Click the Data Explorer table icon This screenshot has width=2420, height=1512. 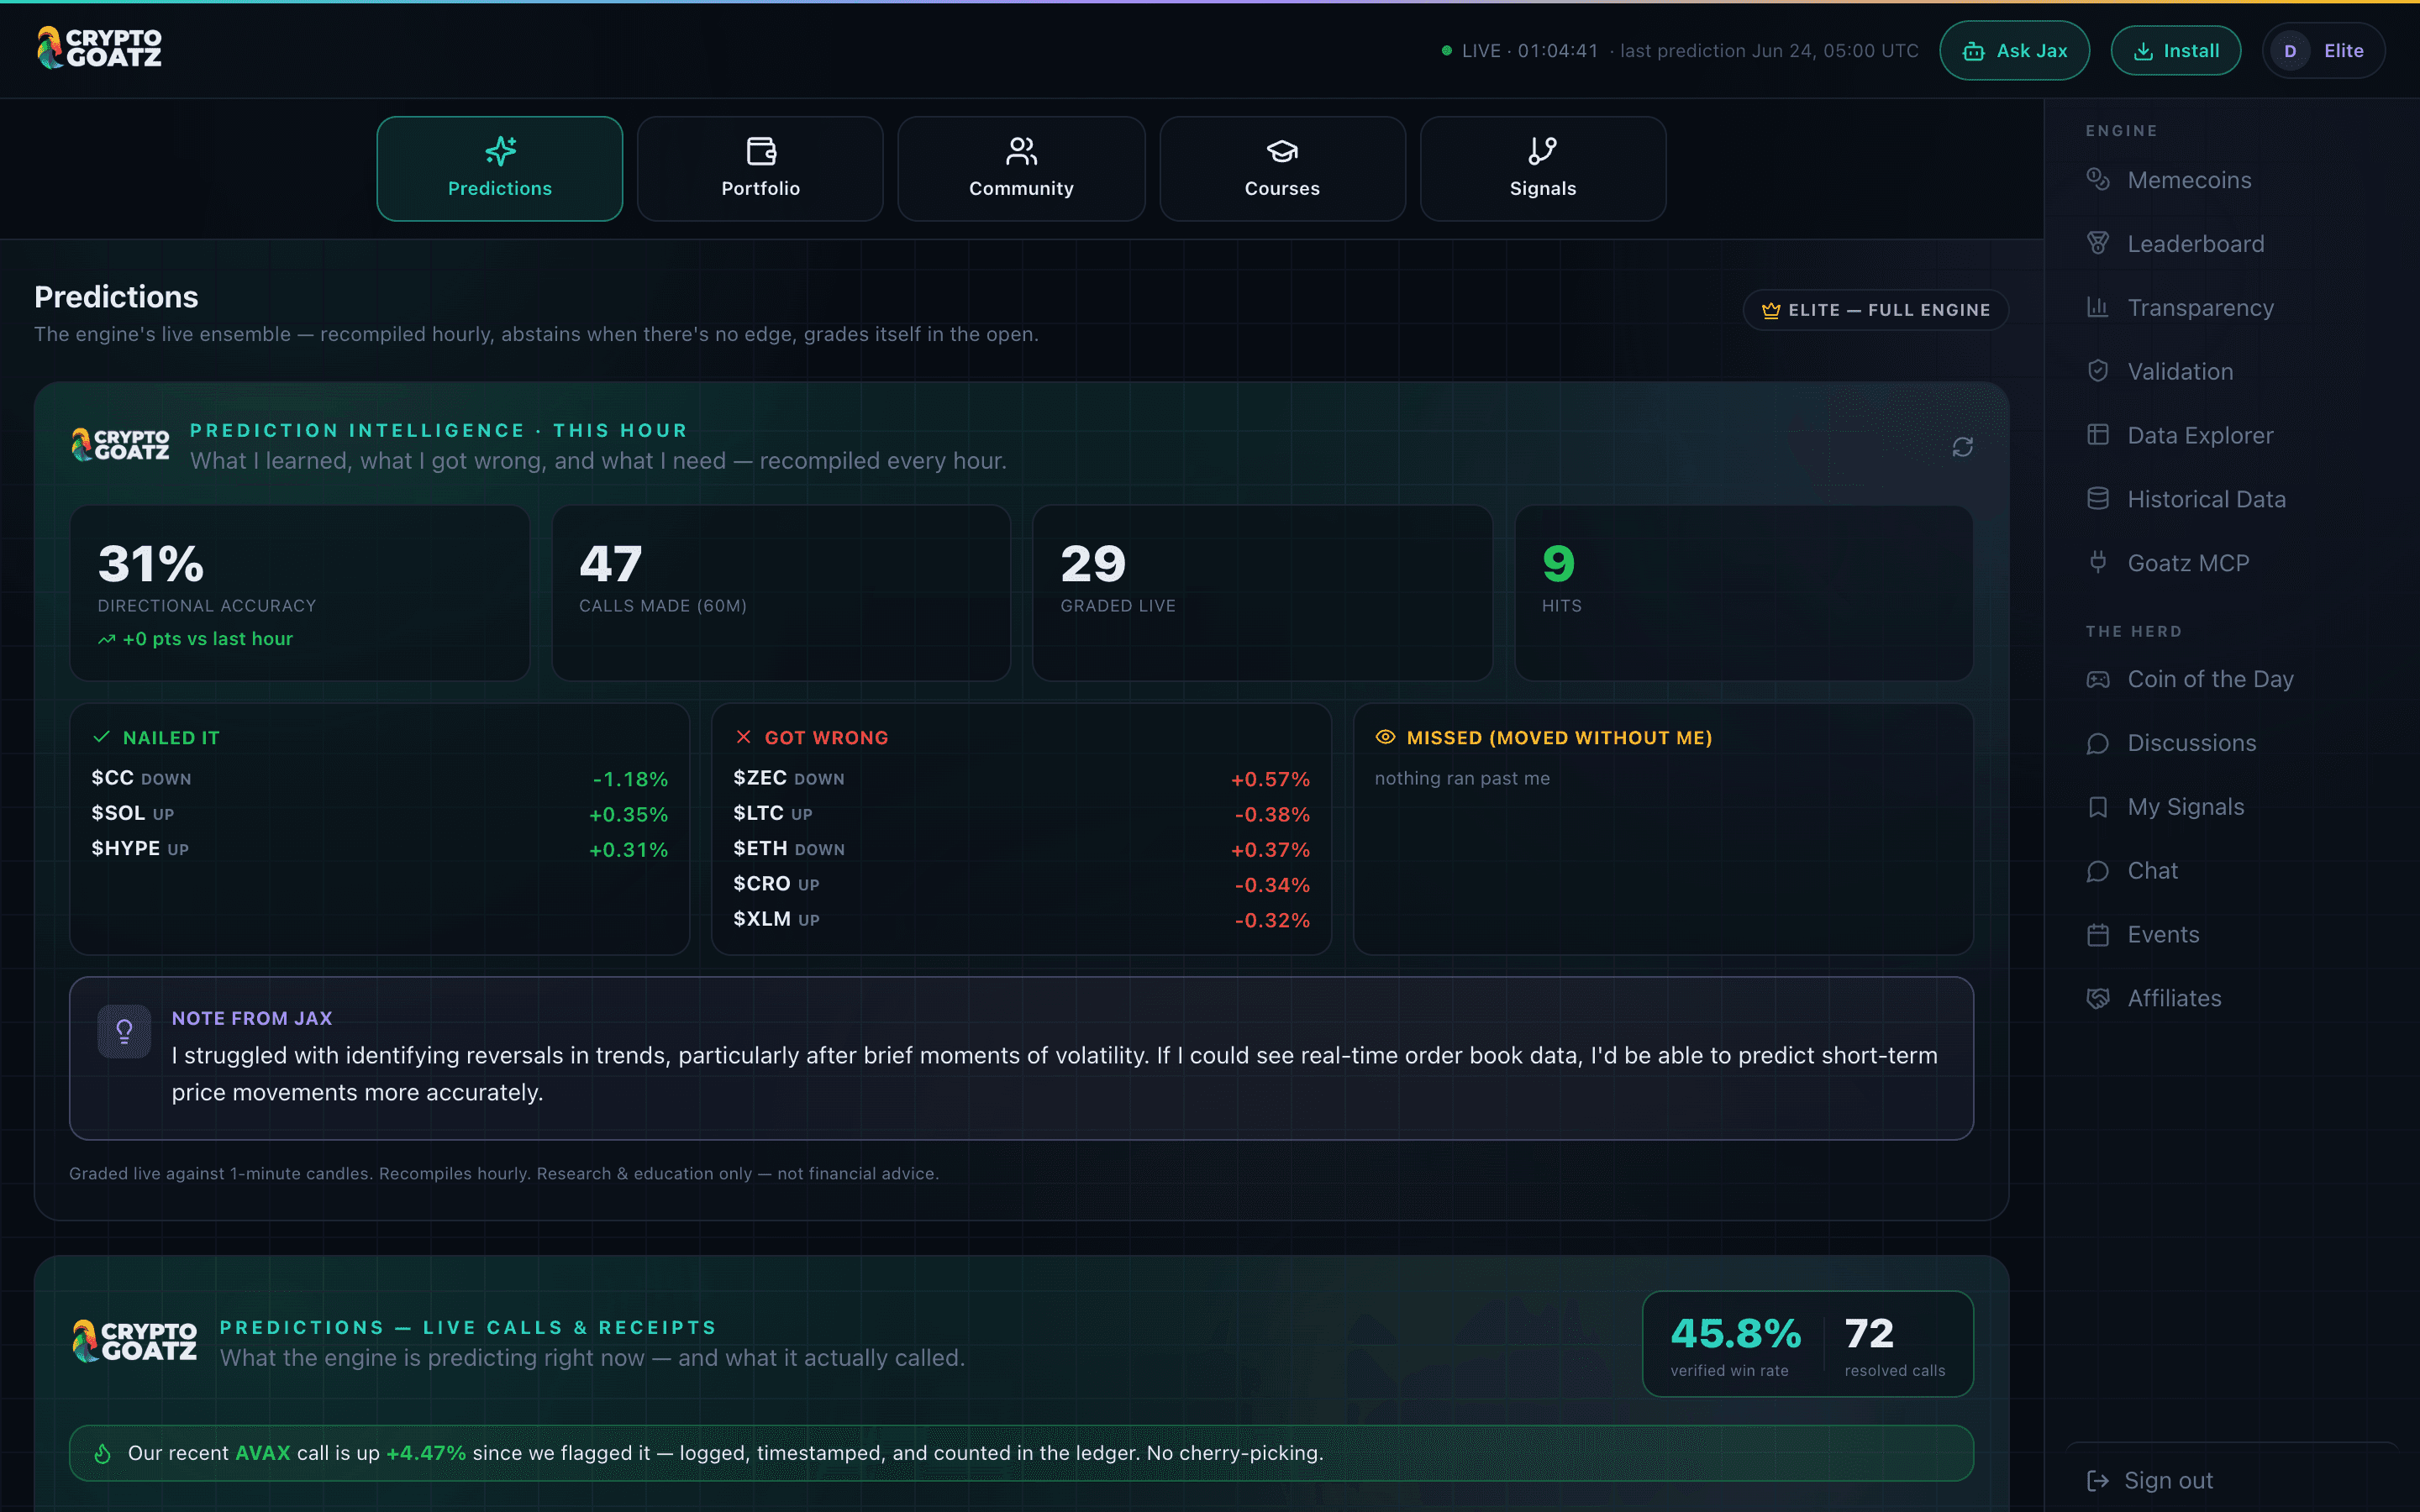click(x=2098, y=435)
